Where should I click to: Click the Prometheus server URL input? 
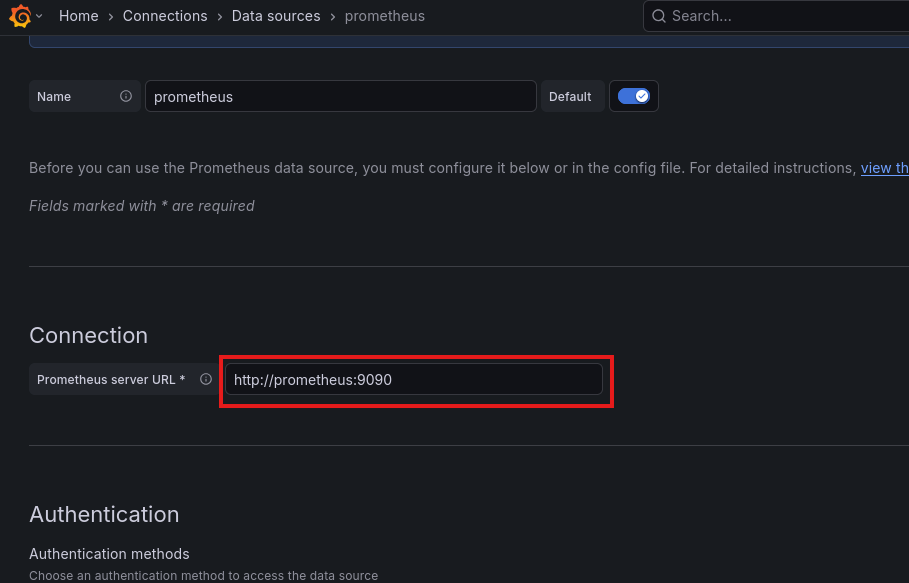pyautogui.click(x=413, y=380)
